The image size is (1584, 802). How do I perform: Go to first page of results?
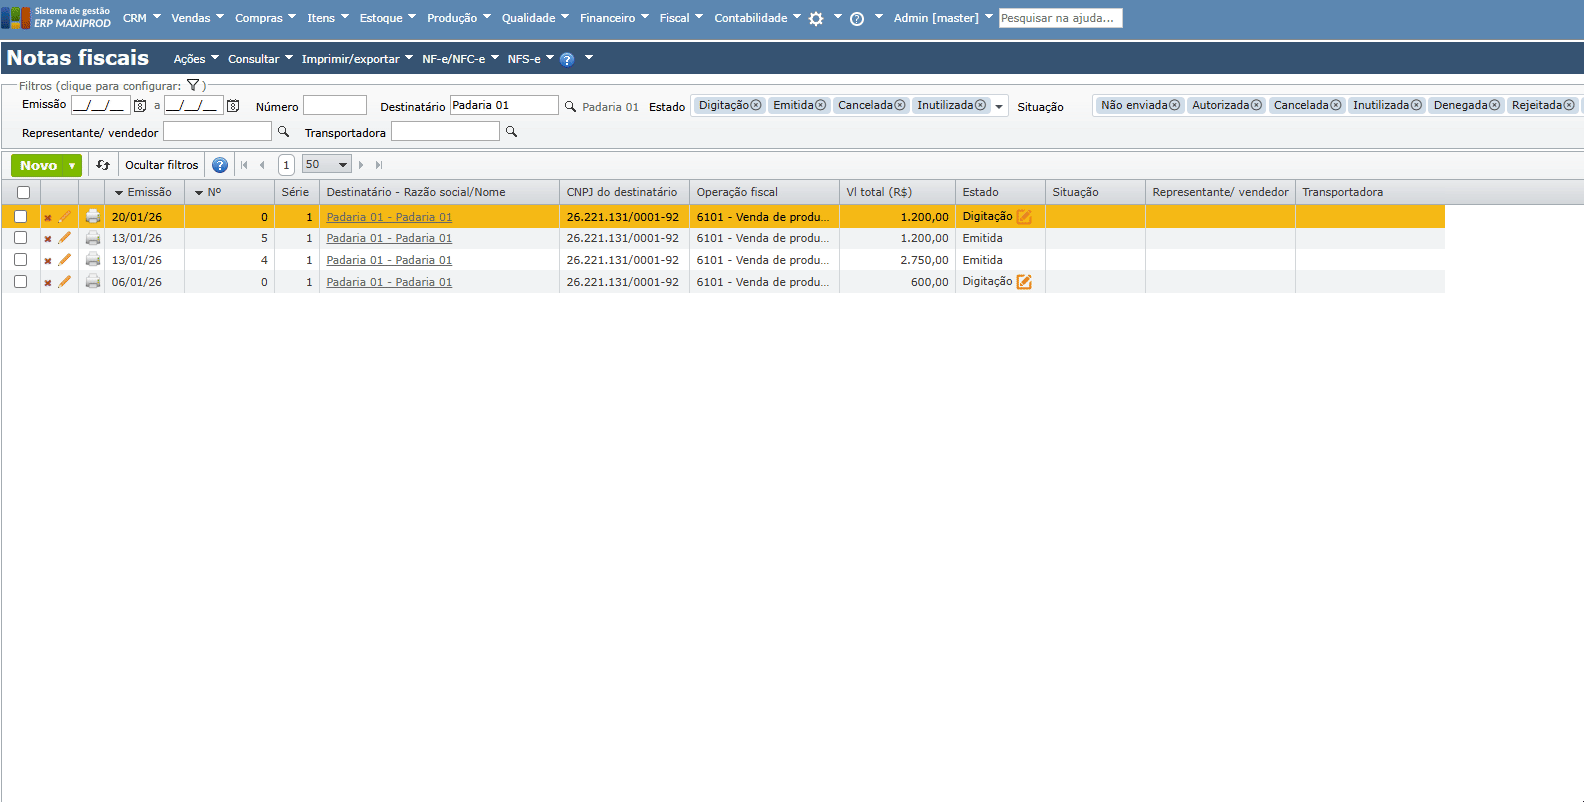244,165
